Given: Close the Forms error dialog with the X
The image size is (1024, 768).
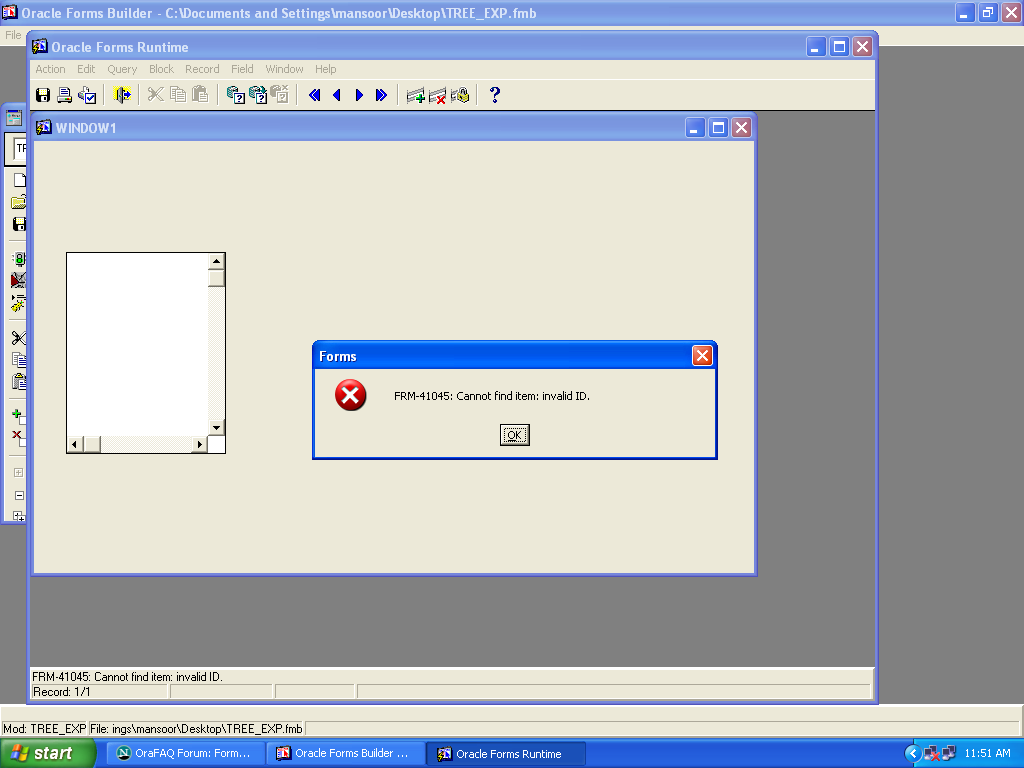Looking at the screenshot, I should tap(702, 356).
